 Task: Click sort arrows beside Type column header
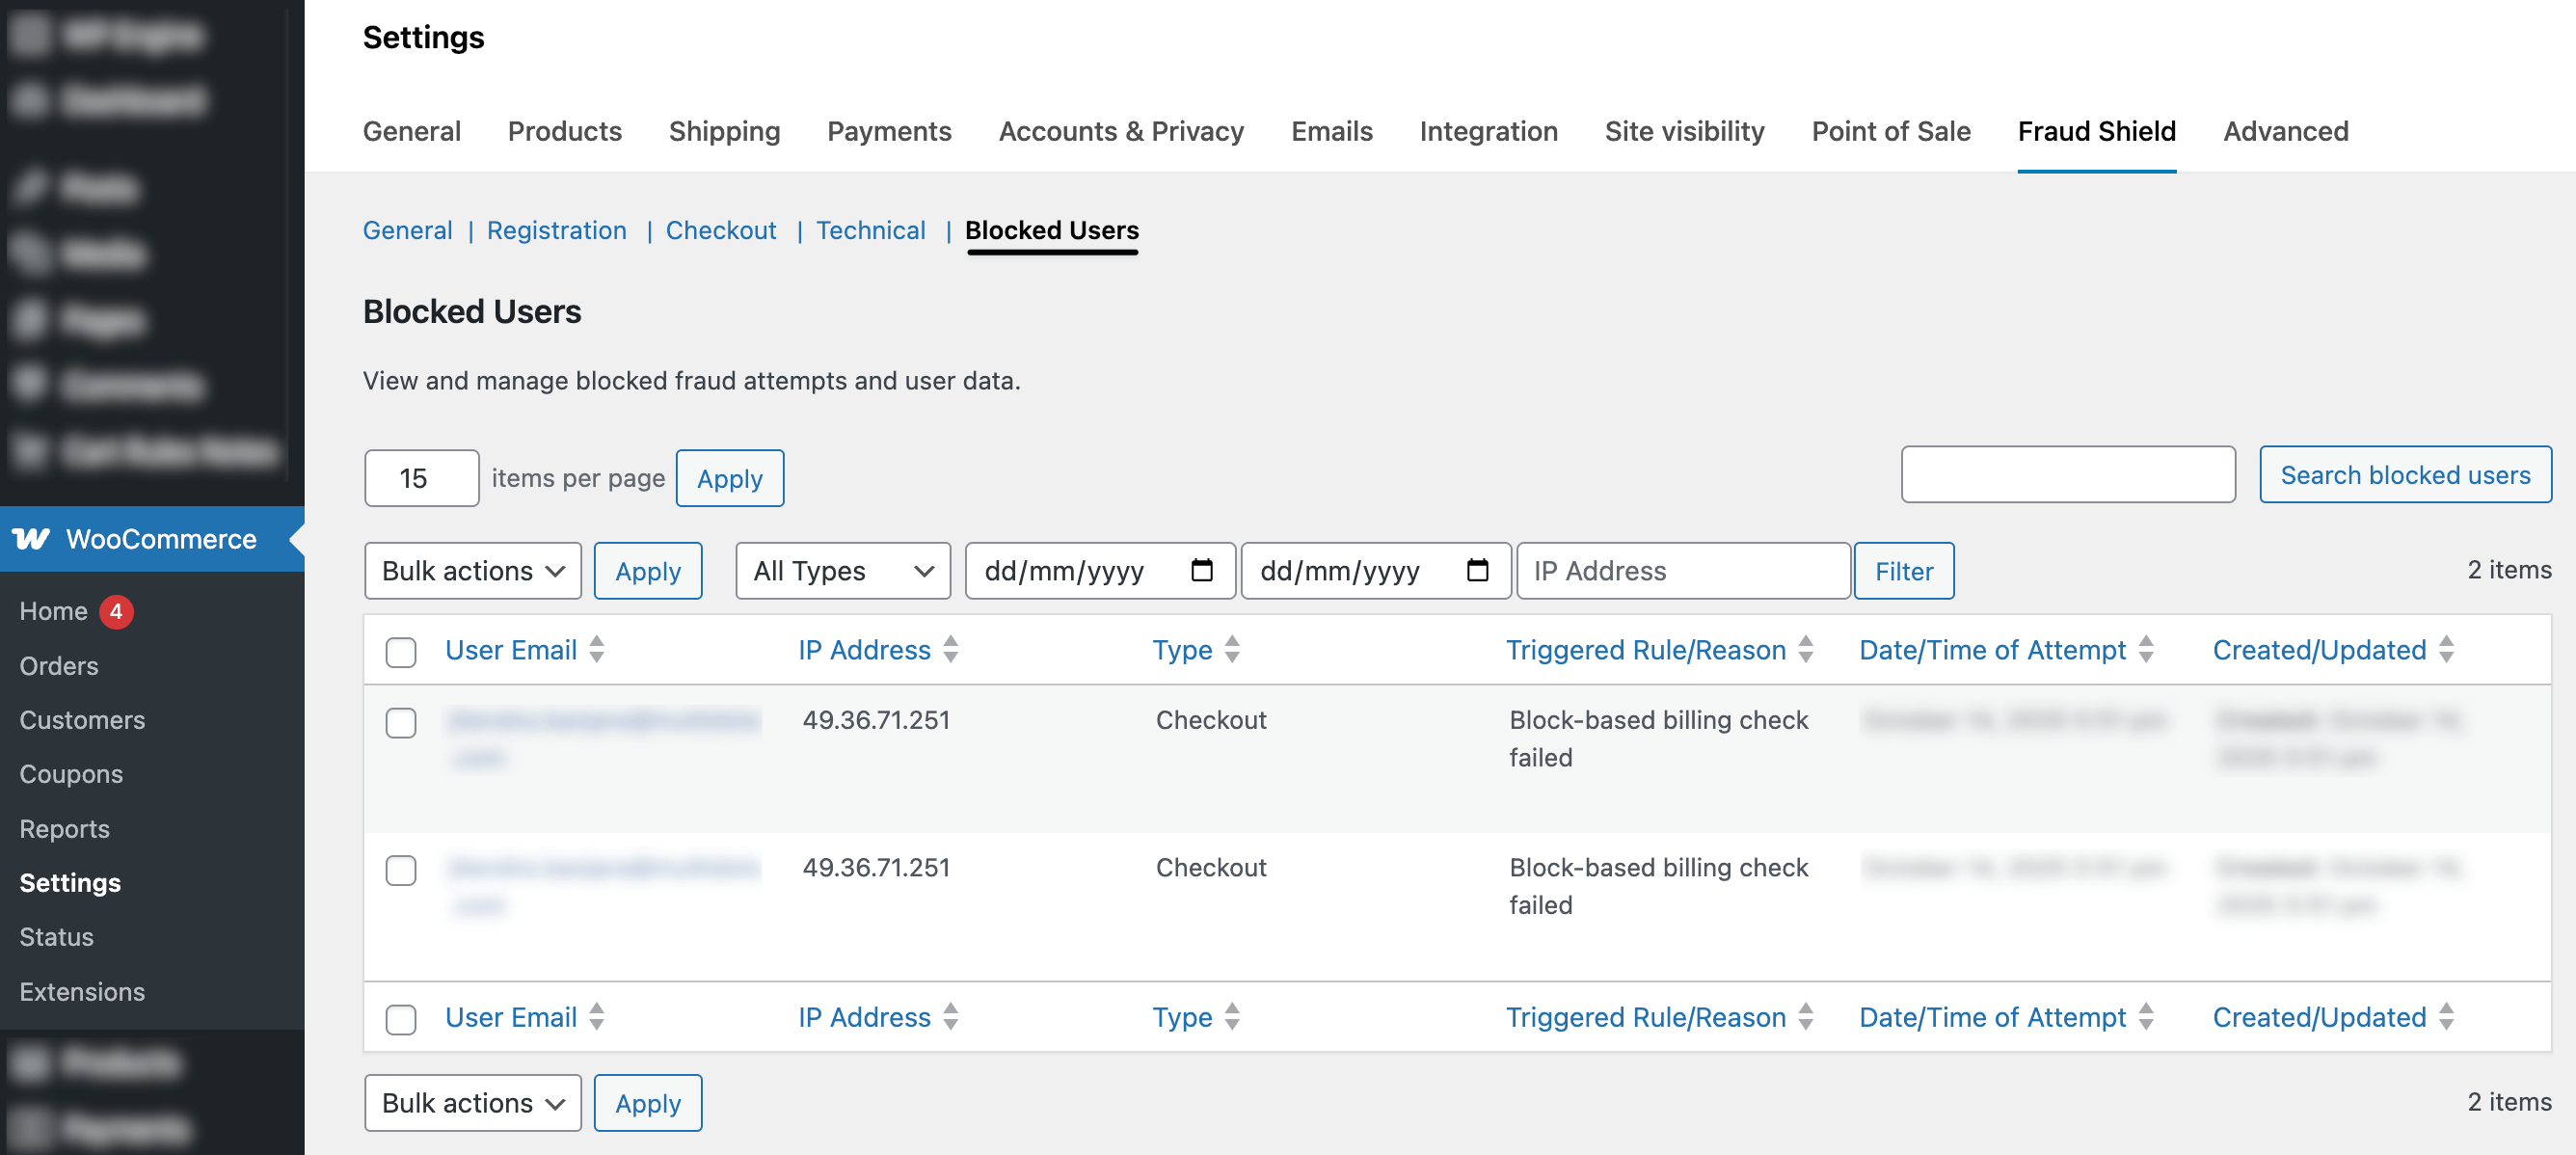1232,650
